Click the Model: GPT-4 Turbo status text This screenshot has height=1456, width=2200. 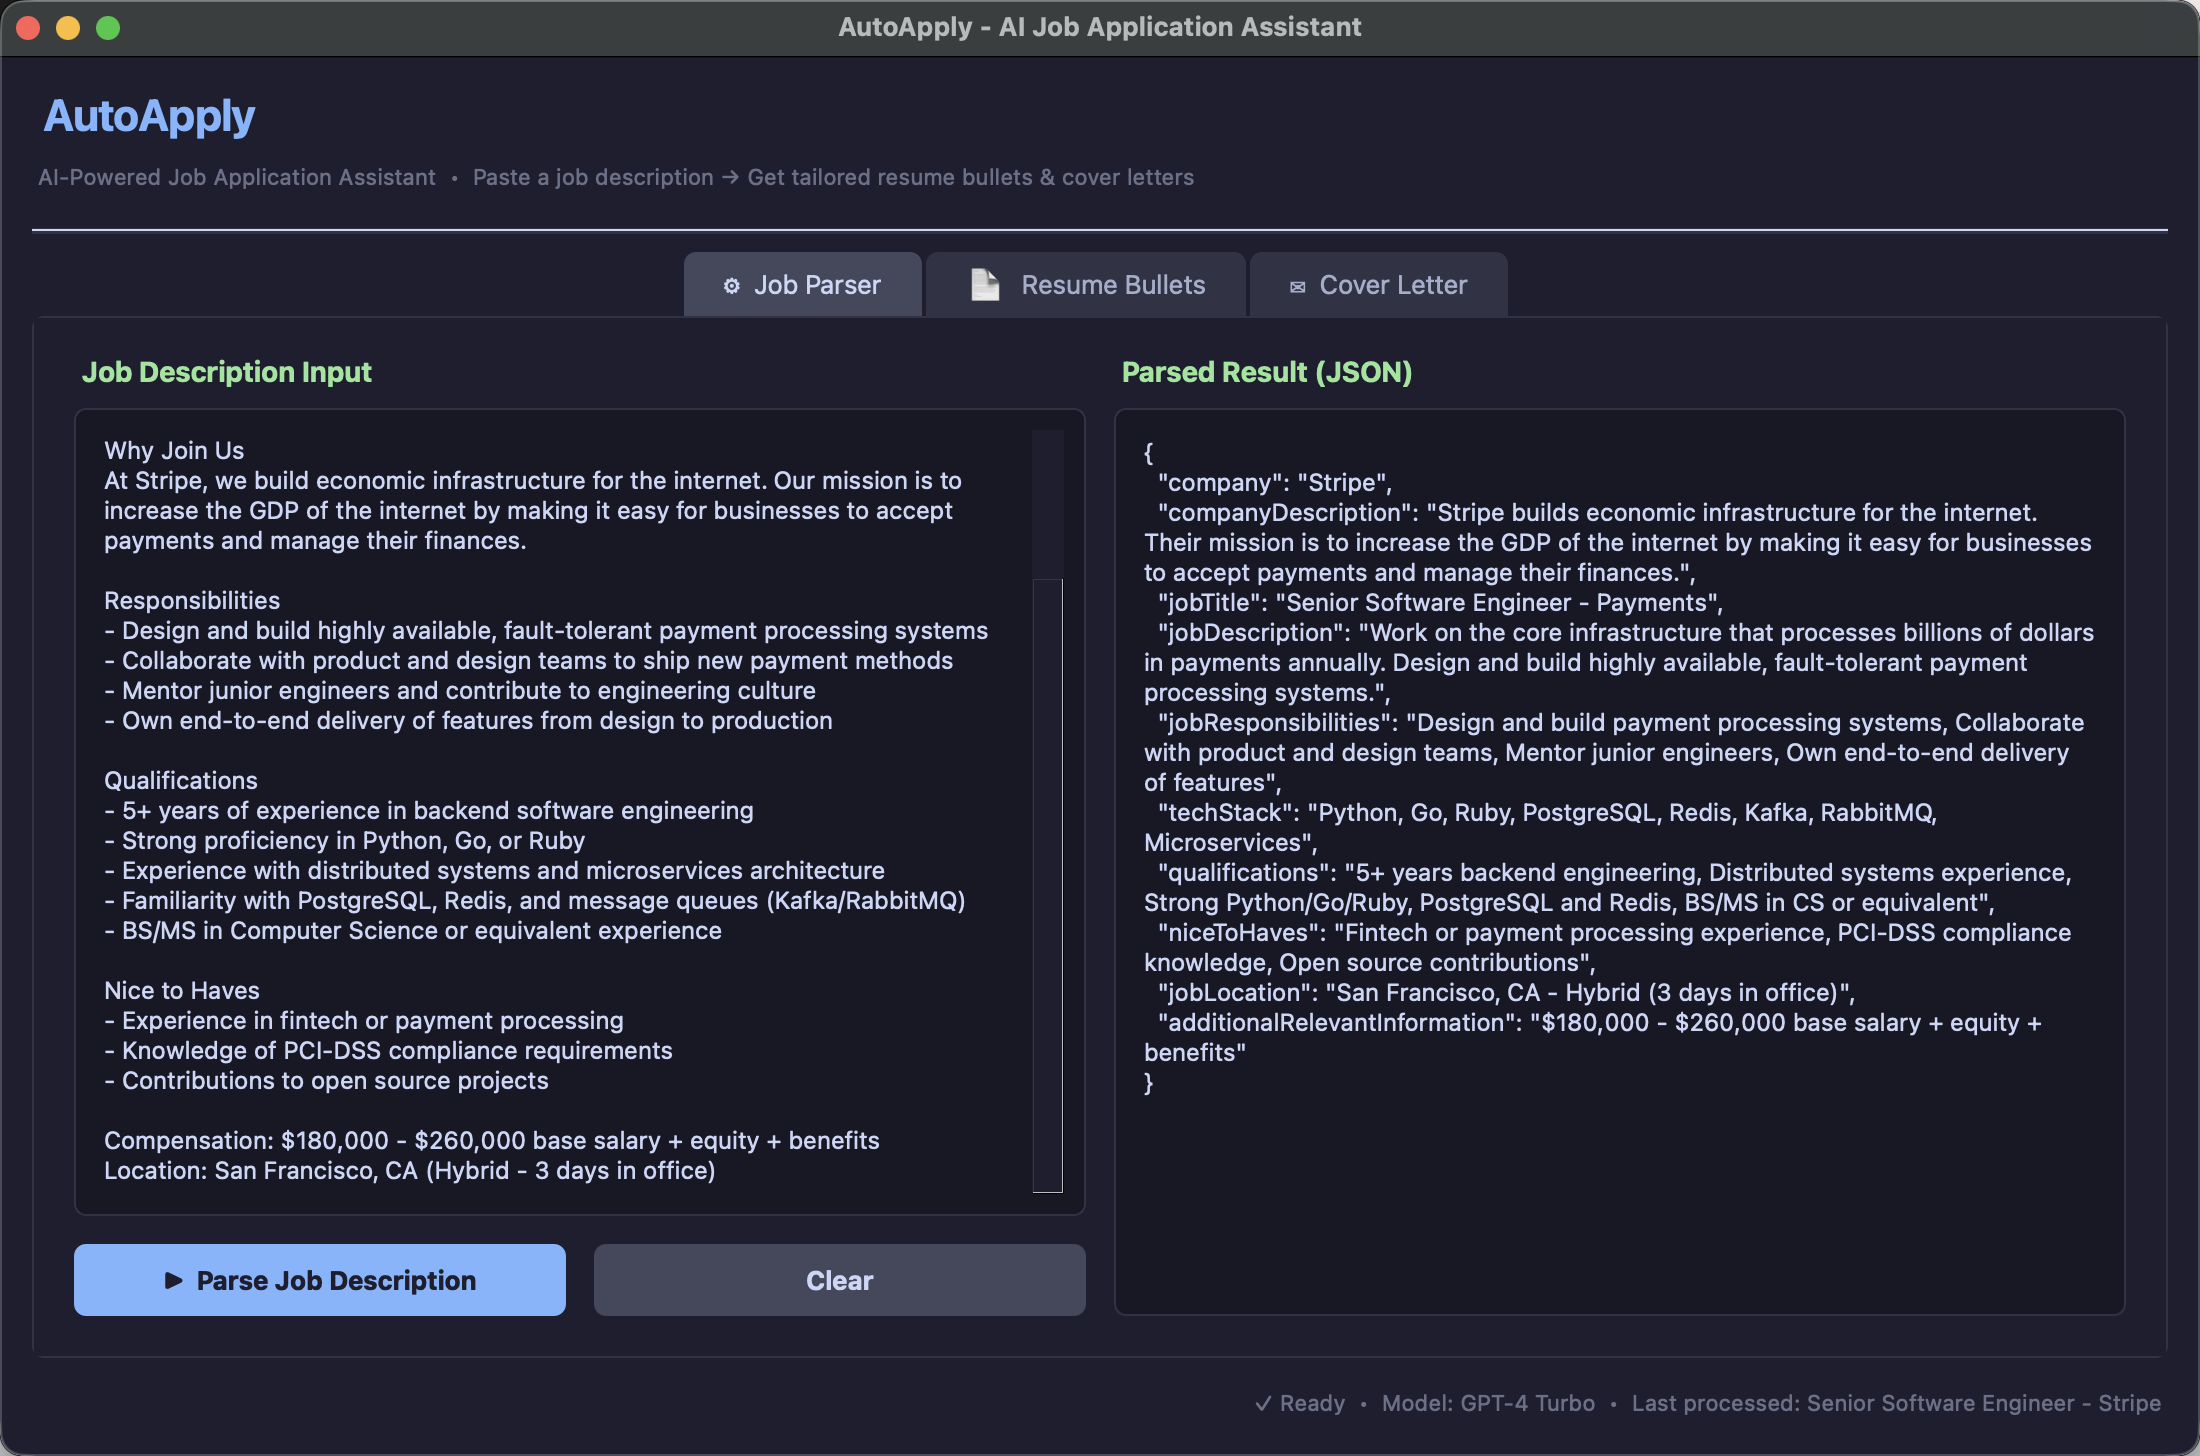pos(1488,1403)
